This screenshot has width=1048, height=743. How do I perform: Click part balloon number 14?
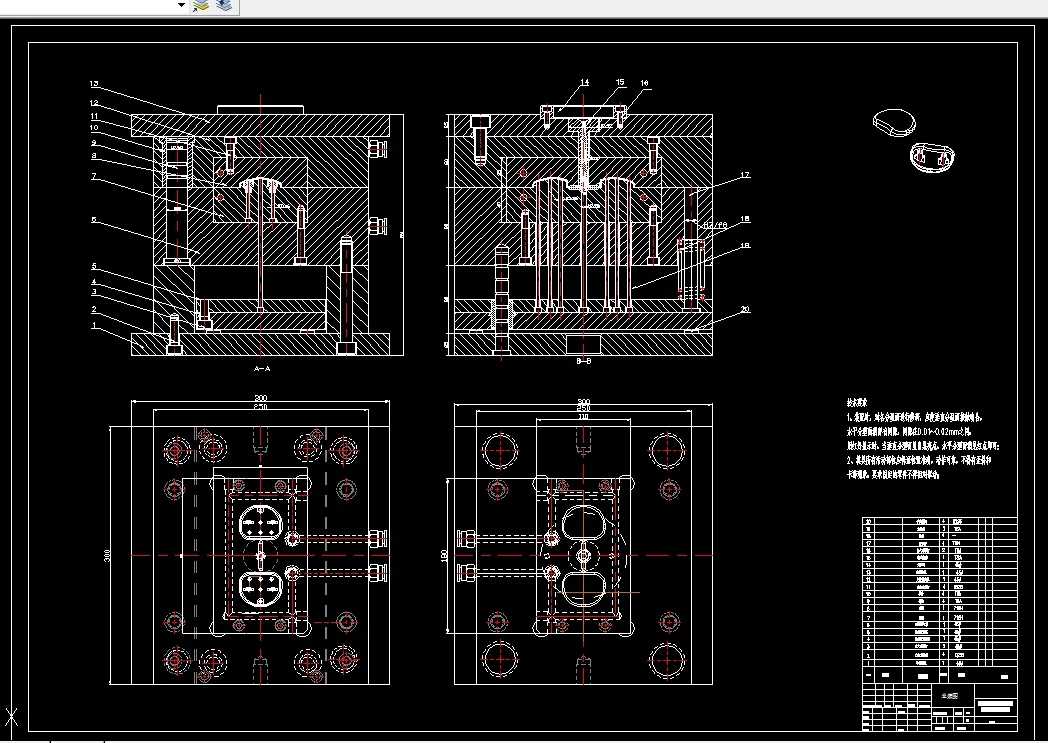click(585, 83)
